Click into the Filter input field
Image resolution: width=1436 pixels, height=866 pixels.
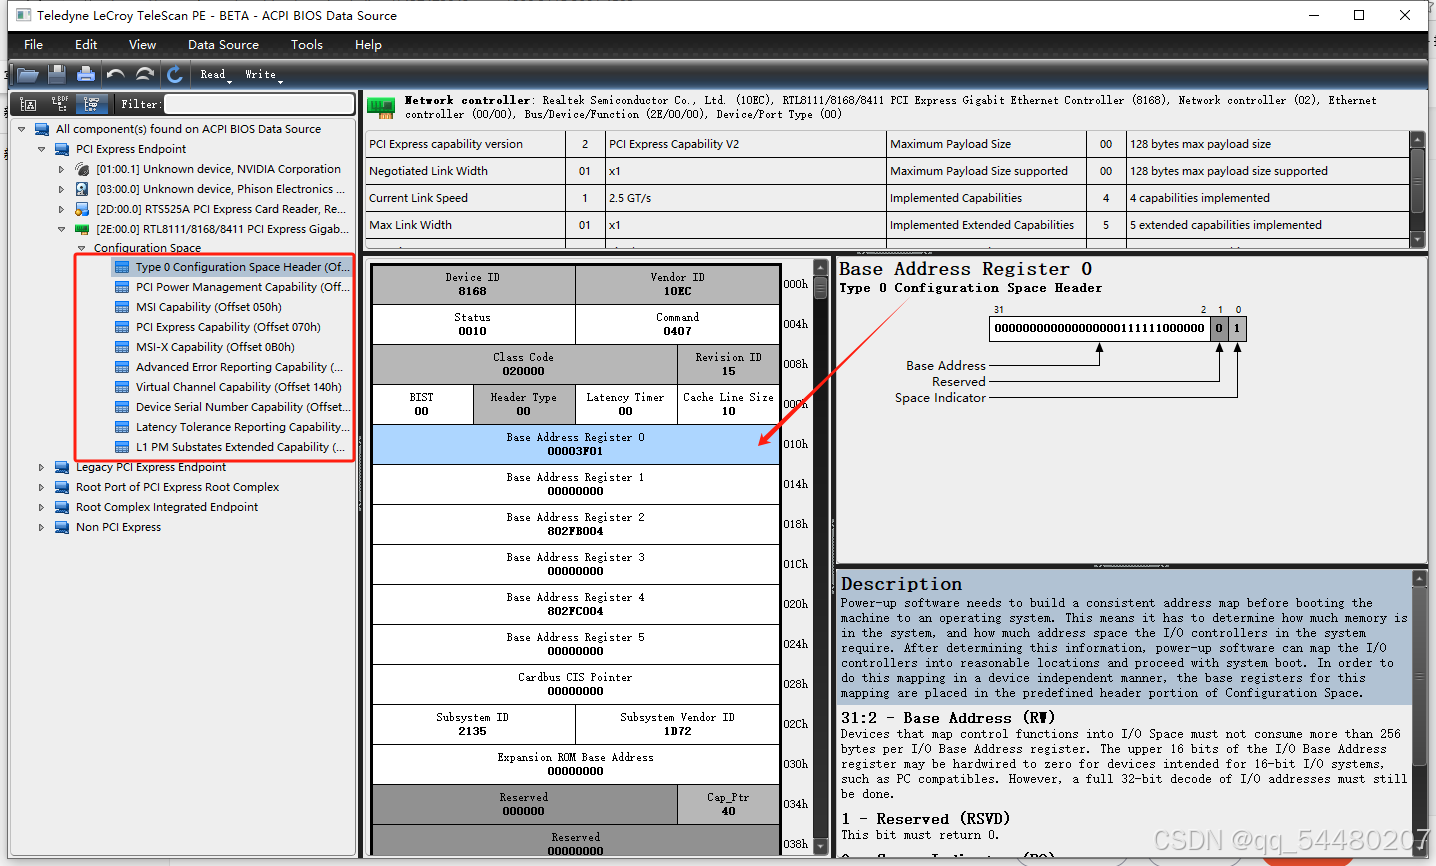click(259, 104)
